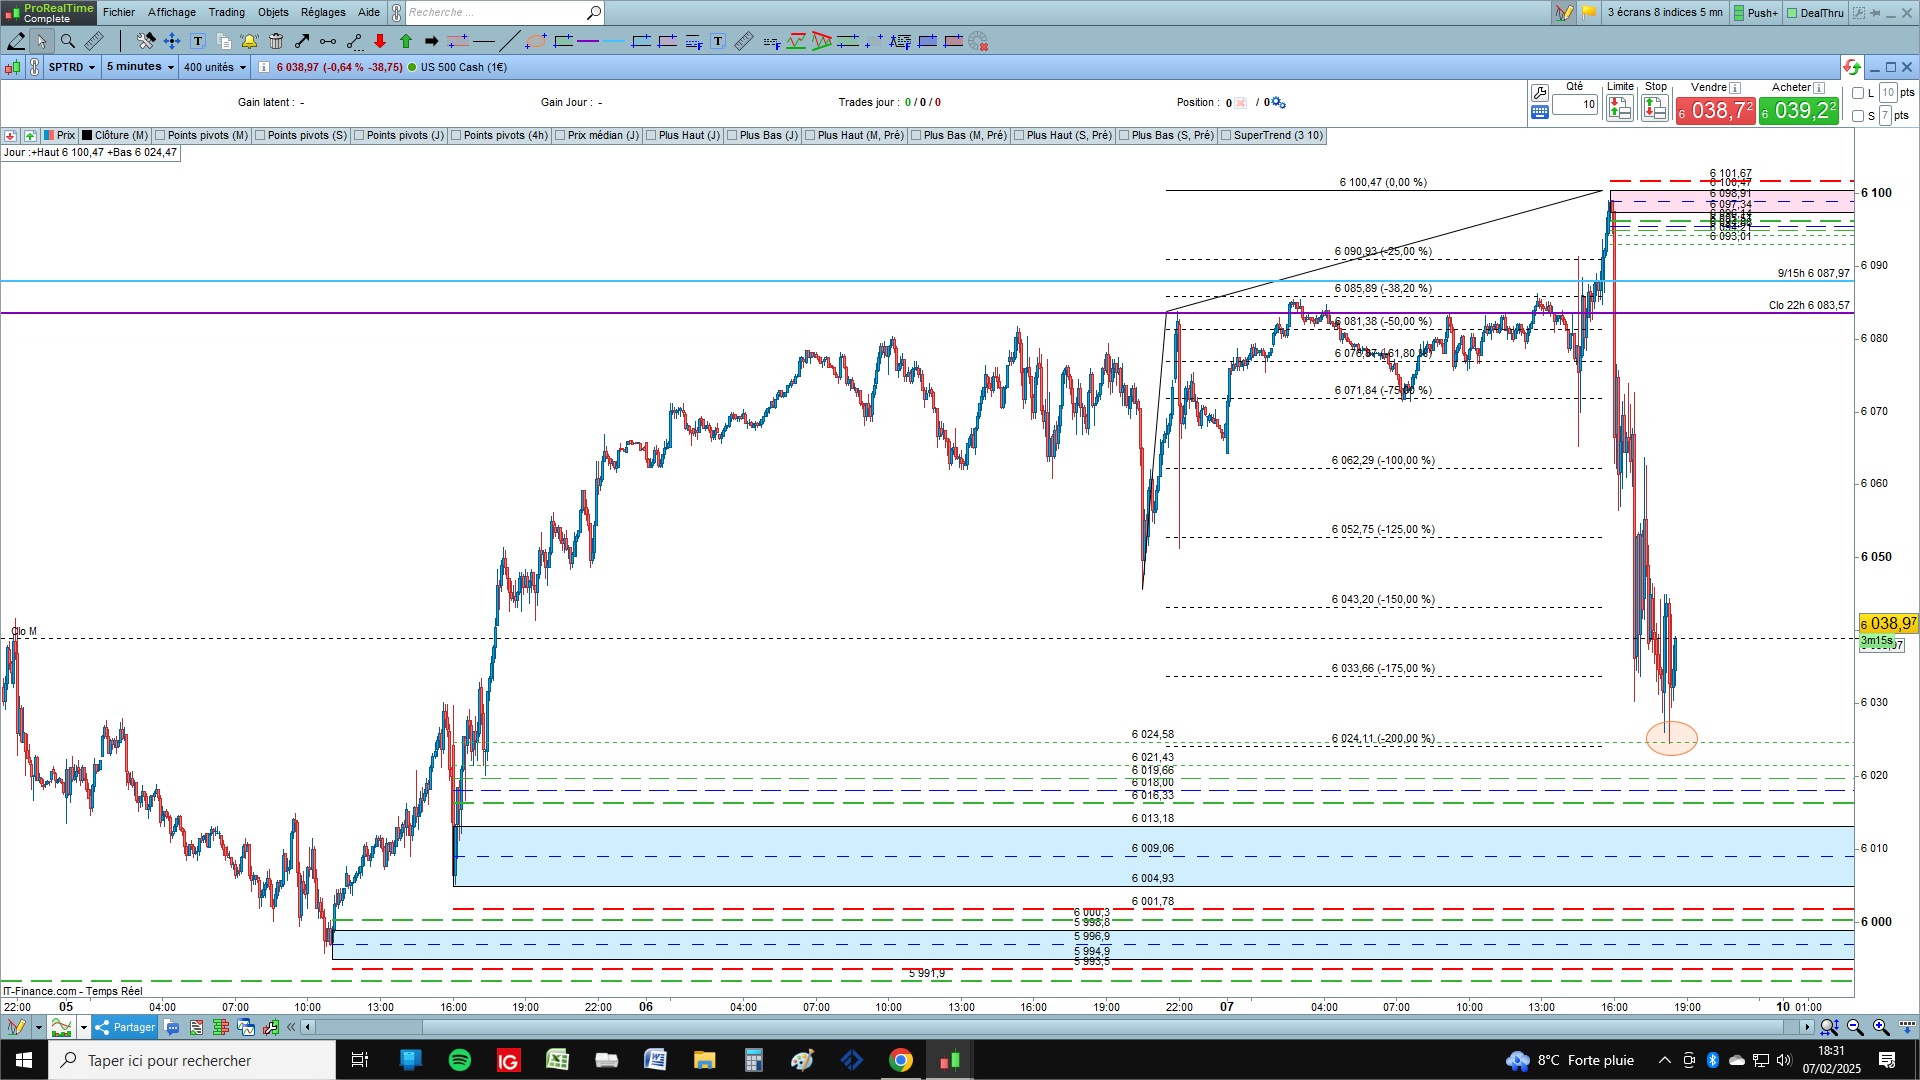The image size is (1920, 1080).
Task: Click the Partager share button
Action: click(x=125, y=1027)
